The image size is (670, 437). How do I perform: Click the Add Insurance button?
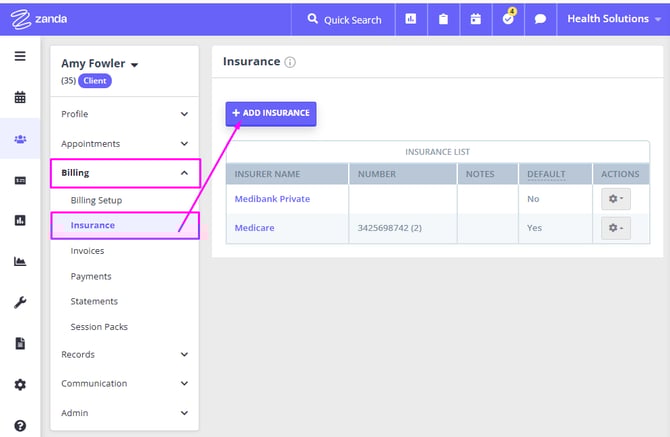coord(271,114)
